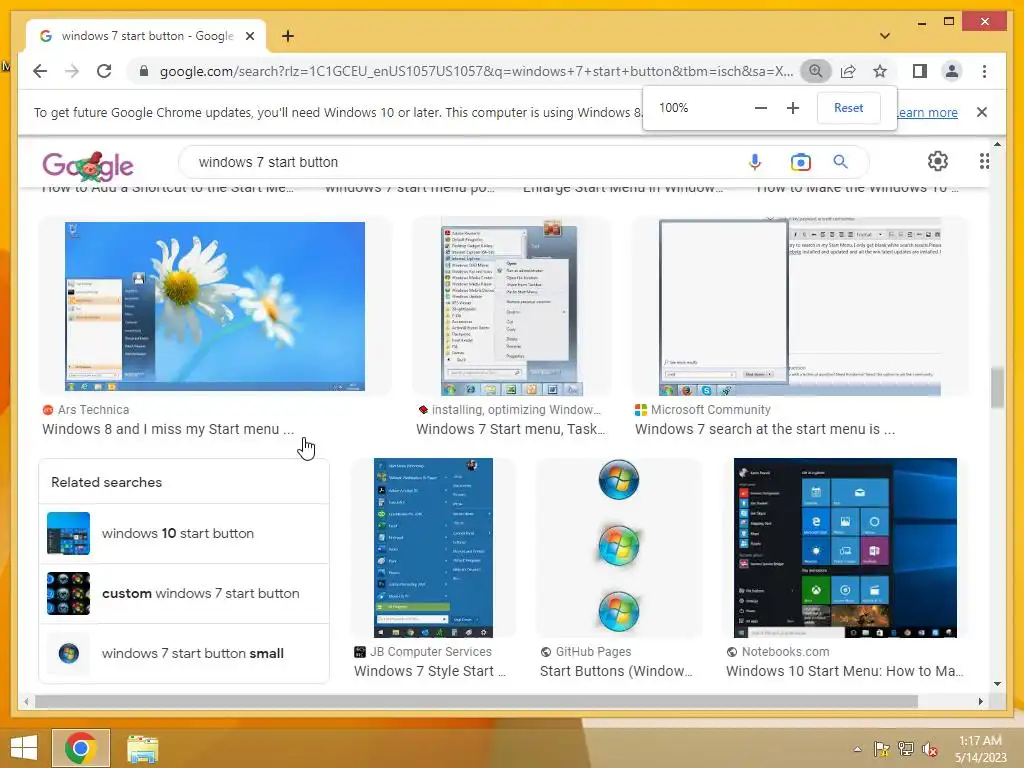Click the forward navigation arrow
Screen dimensions: 1024x768
pos(72,71)
